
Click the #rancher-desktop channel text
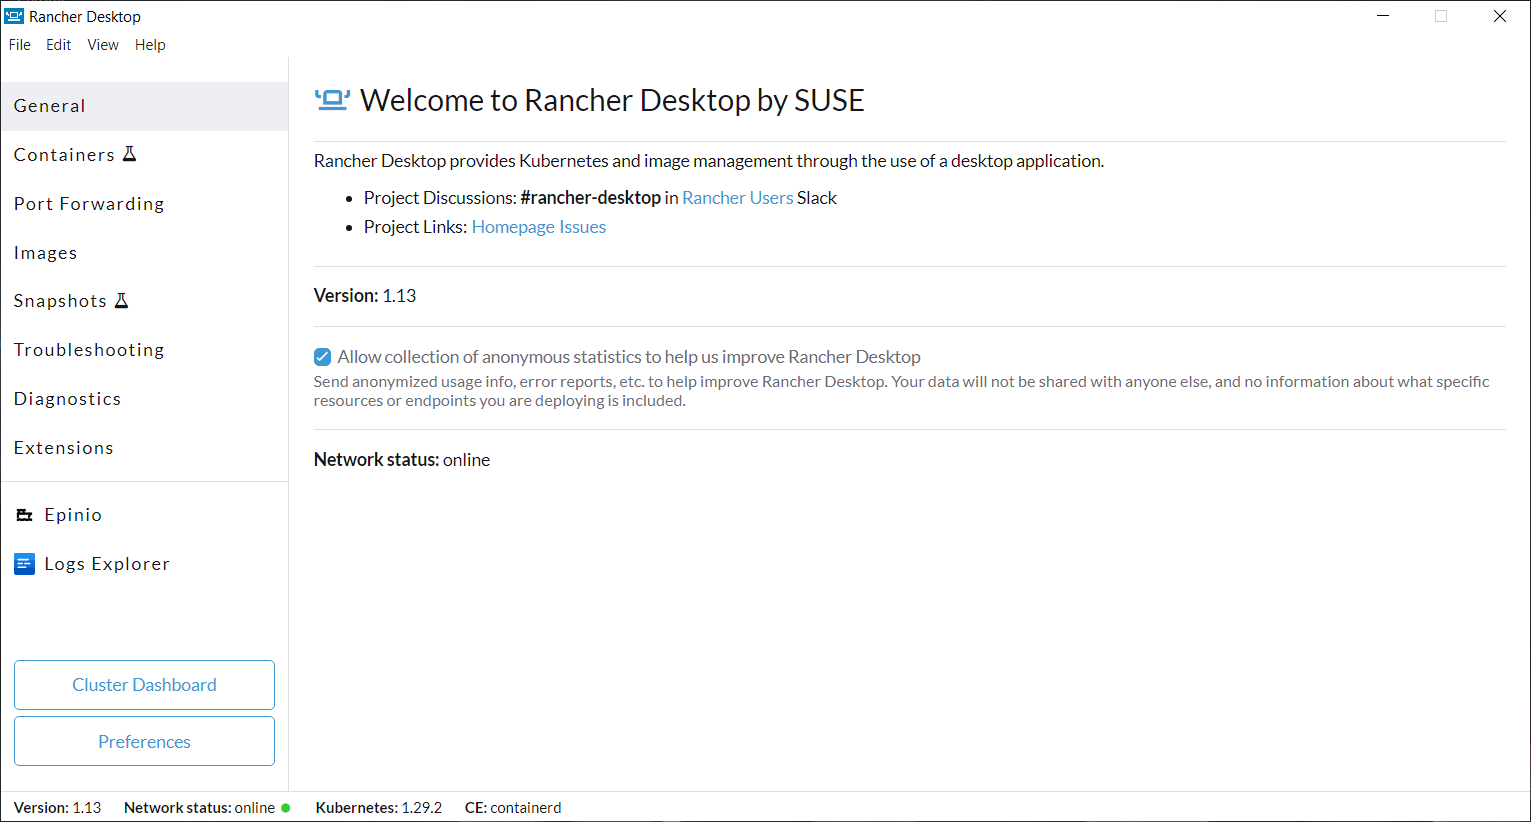pyautogui.click(x=591, y=198)
